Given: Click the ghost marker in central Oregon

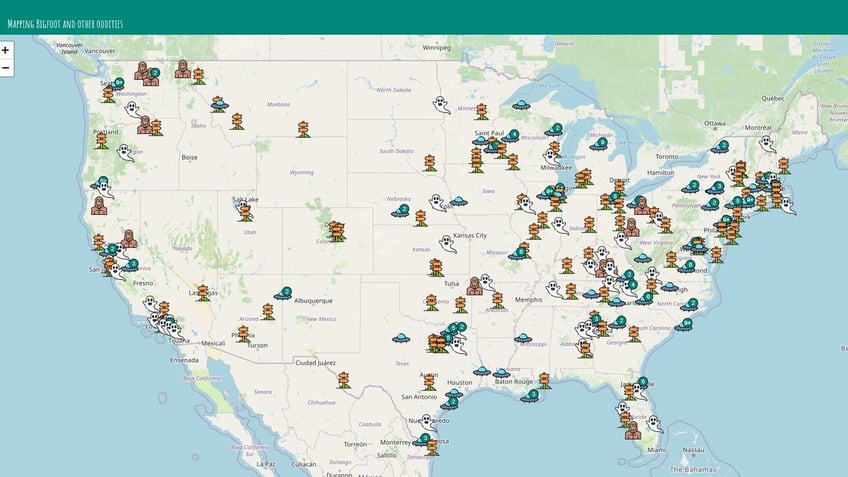Looking at the screenshot, I should (125, 152).
